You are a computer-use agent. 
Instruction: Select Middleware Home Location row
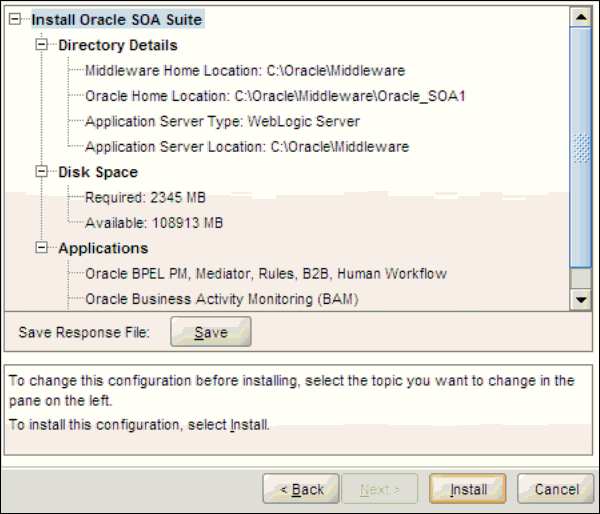coord(245,71)
